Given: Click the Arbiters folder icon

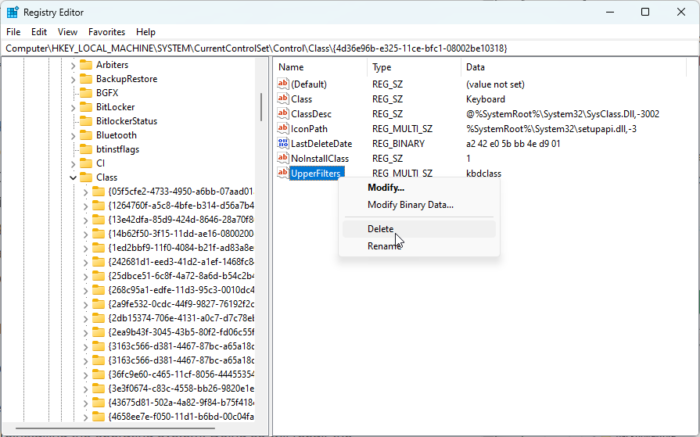Looking at the screenshot, I should click(x=86, y=65).
